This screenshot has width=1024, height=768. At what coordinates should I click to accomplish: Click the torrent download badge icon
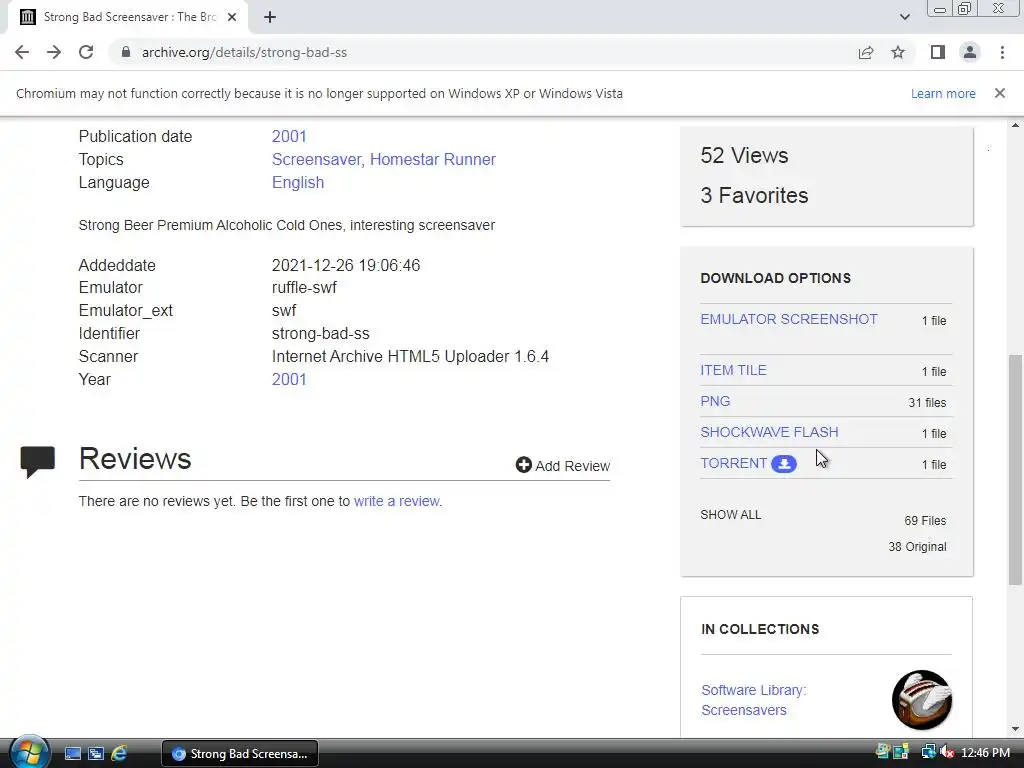(784, 464)
